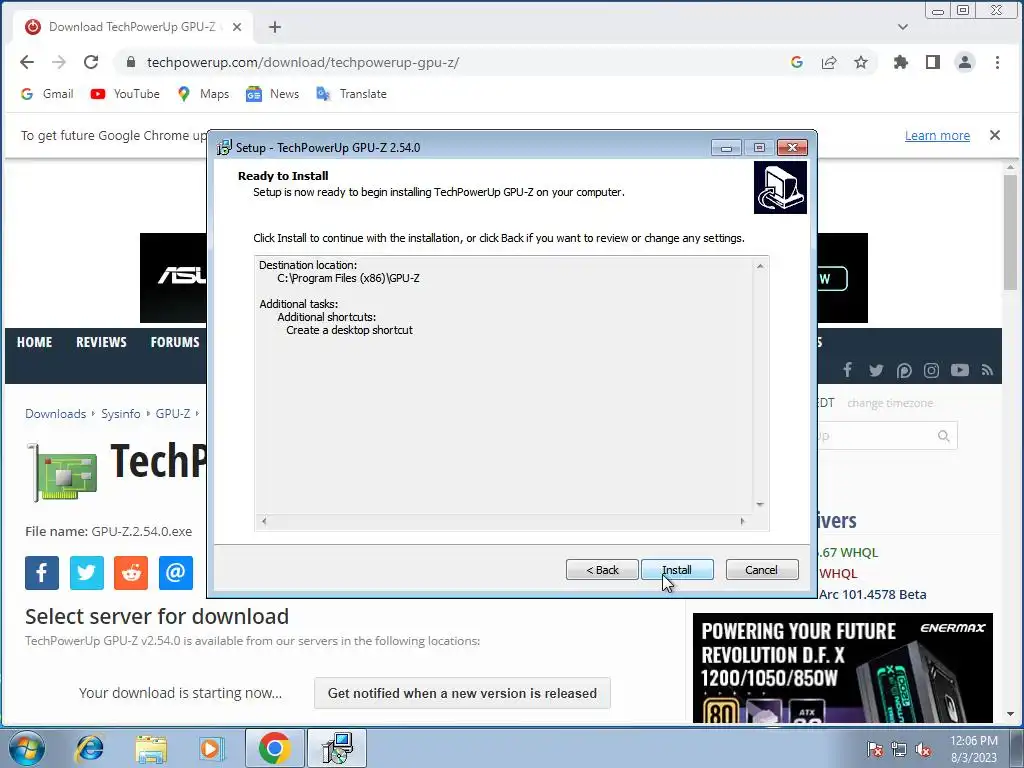
Task: Click Learn more in Chrome infobar
Action: point(937,135)
